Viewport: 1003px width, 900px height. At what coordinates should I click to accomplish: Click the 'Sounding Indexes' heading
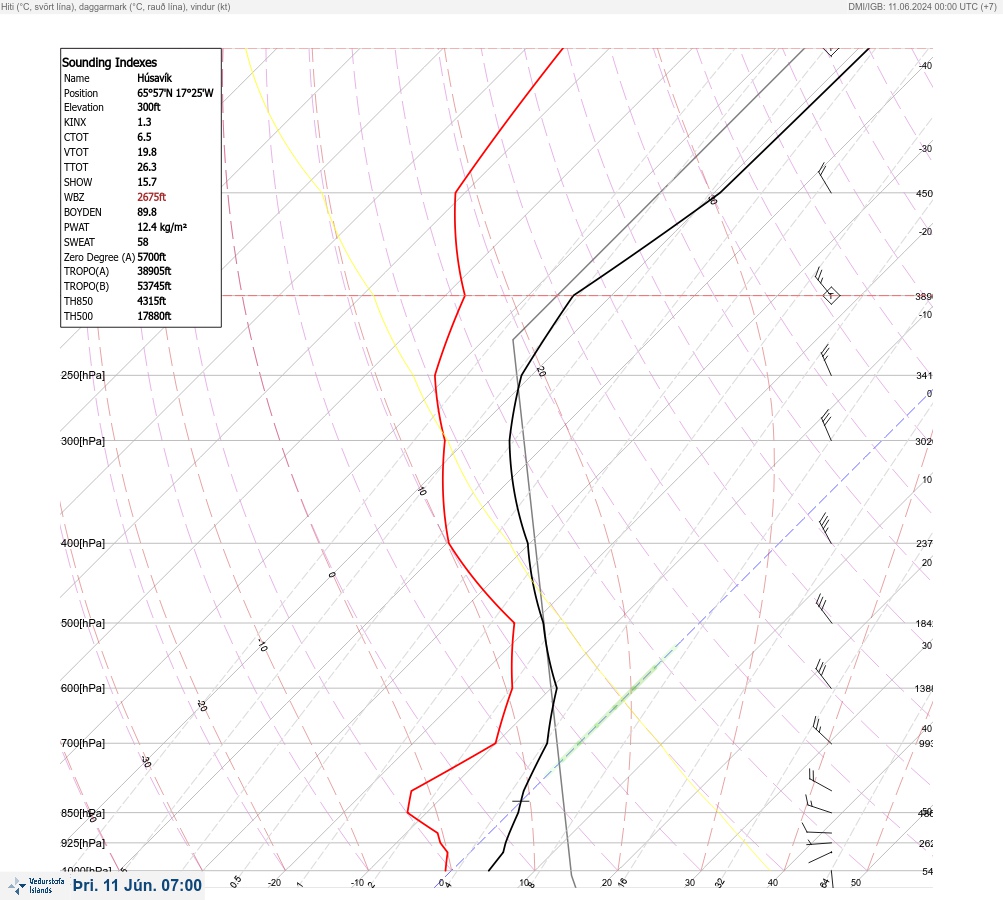click(x=109, y=62)
